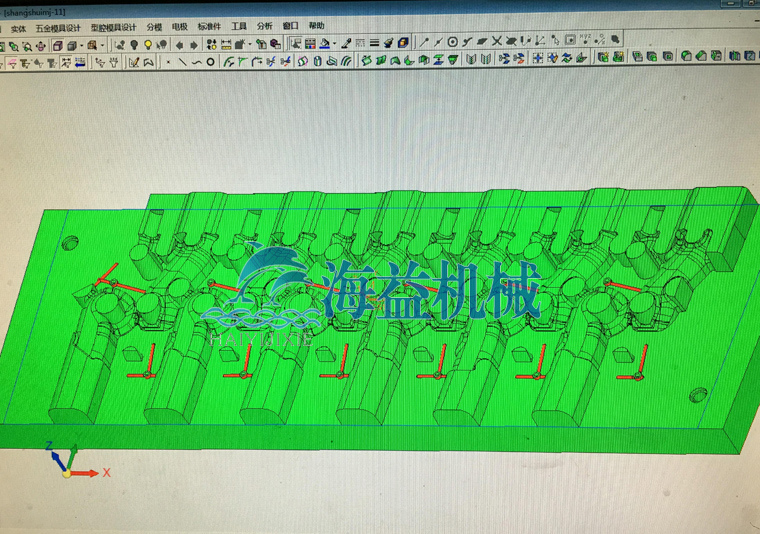Select the straight line drawing tool

(182, 62)
